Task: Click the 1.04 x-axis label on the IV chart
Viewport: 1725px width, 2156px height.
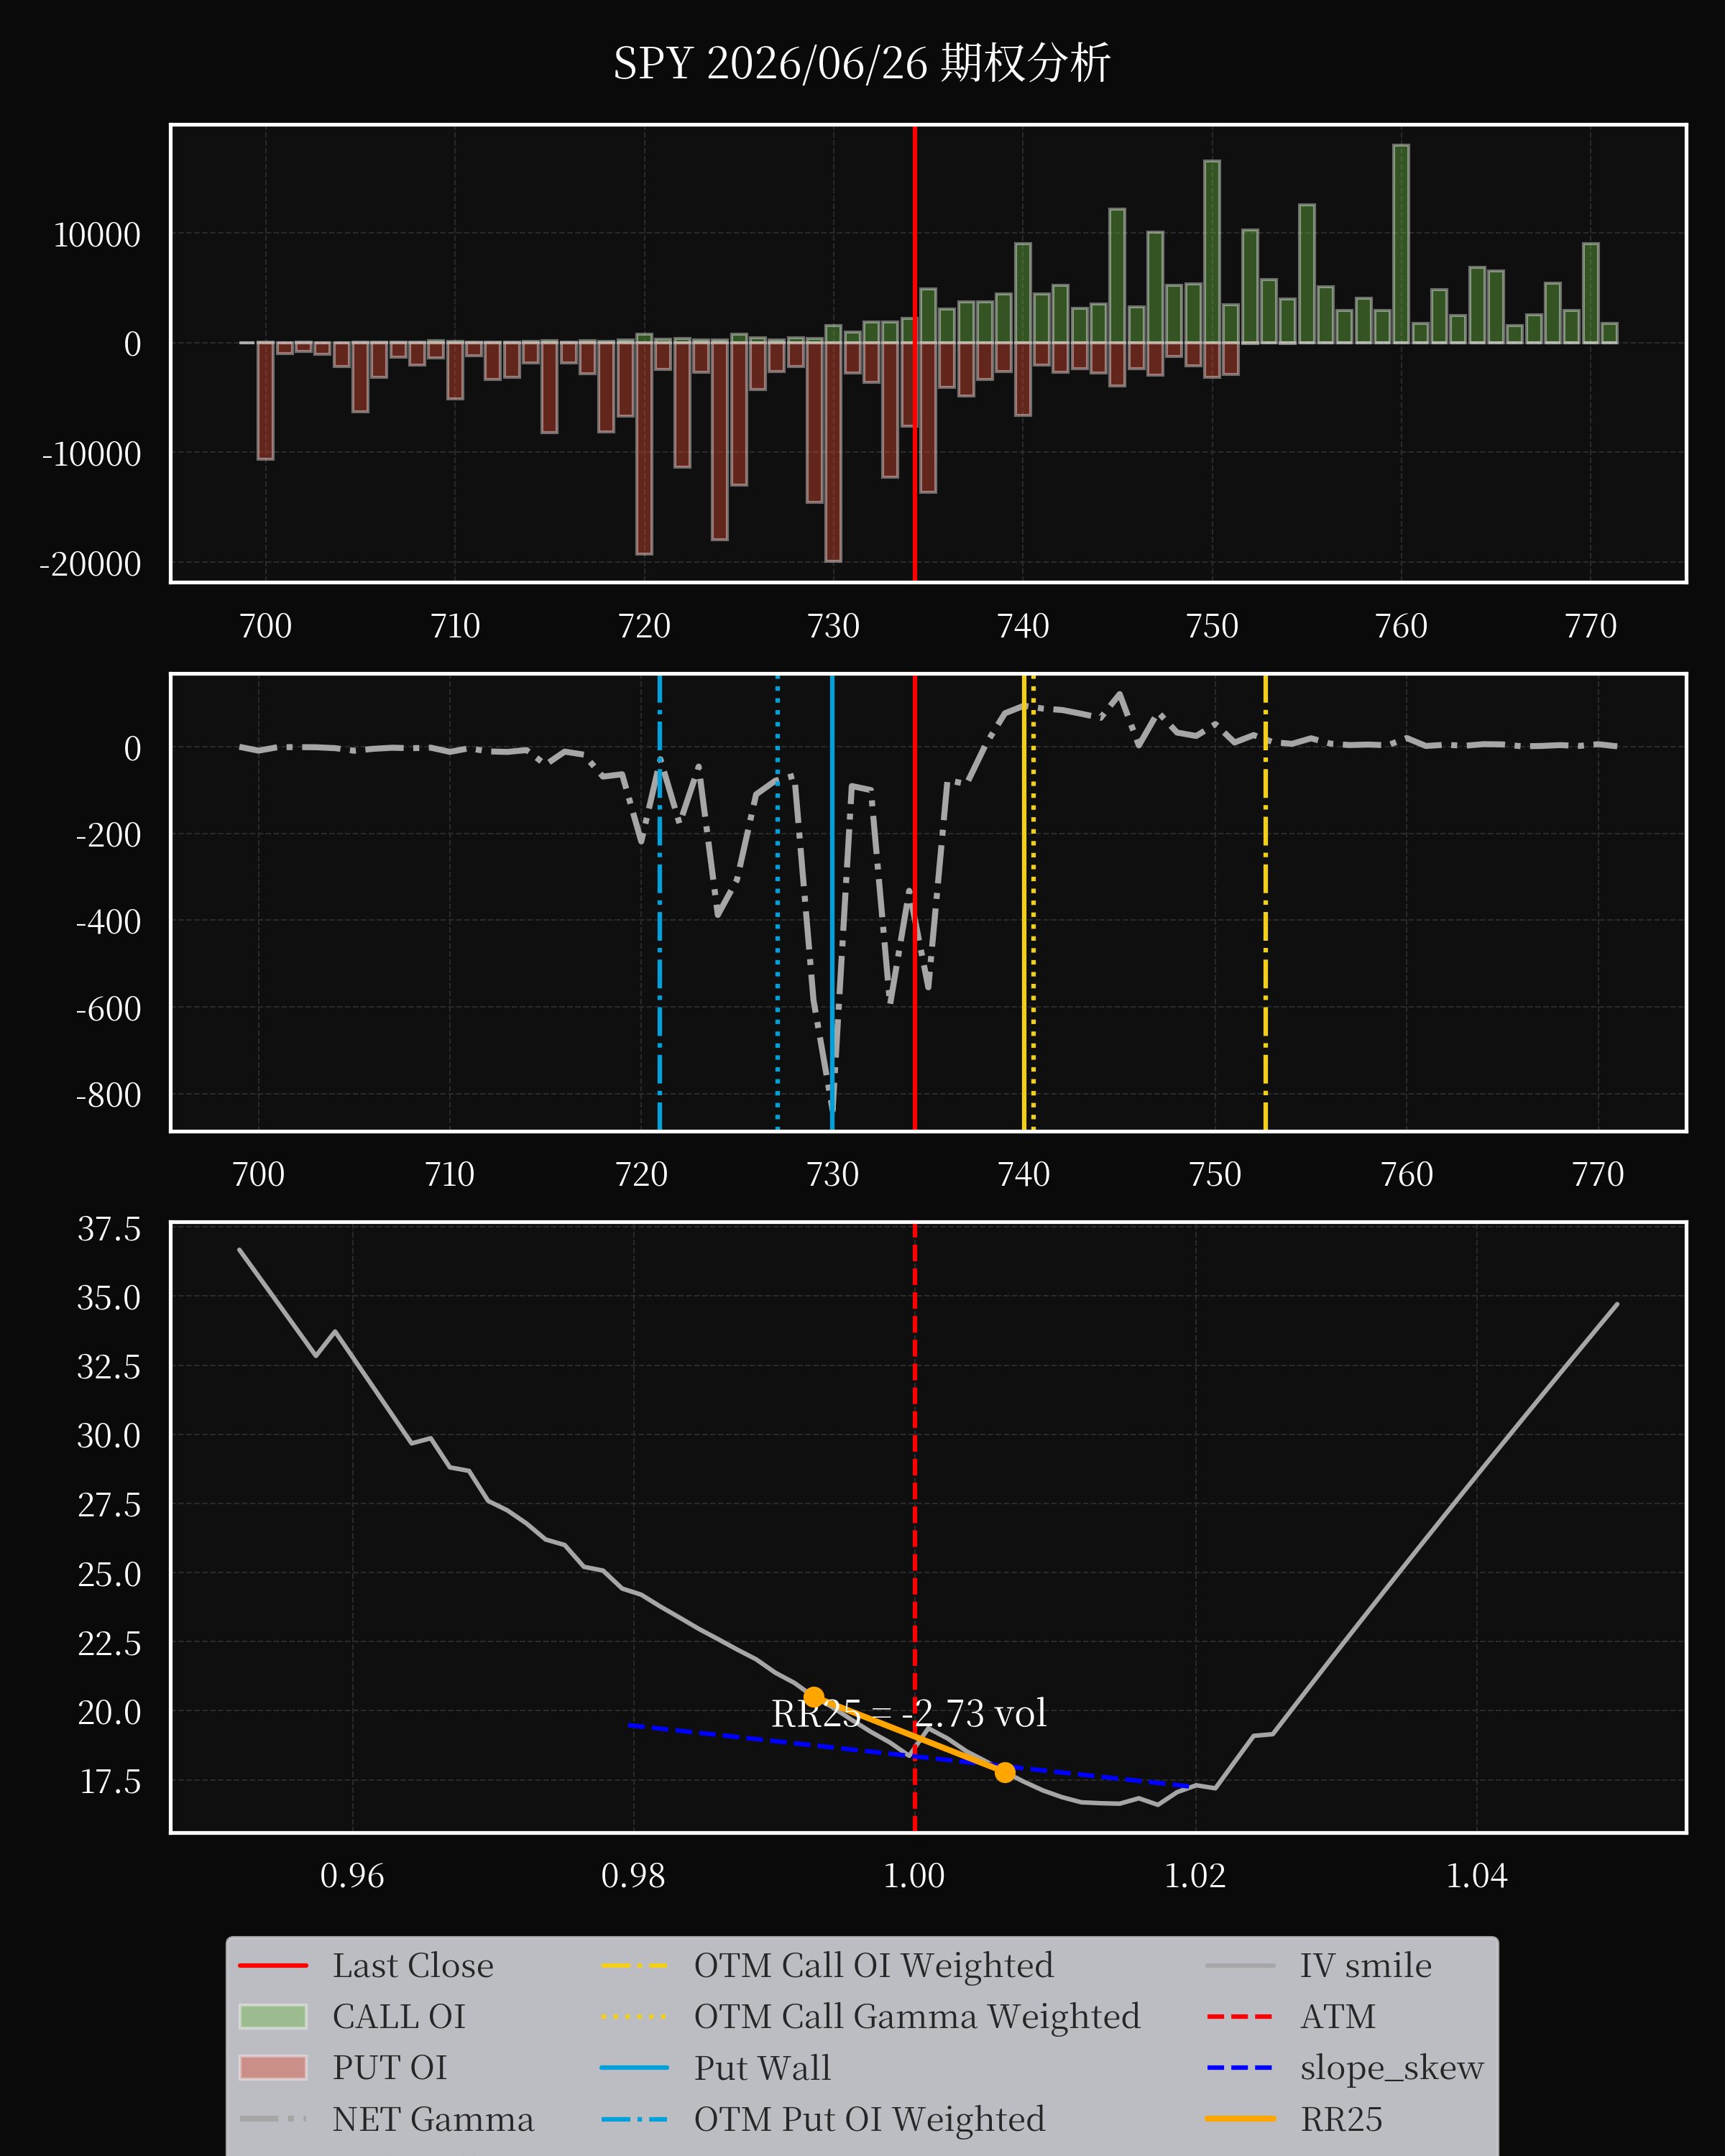Action: coord(1477,1875)
